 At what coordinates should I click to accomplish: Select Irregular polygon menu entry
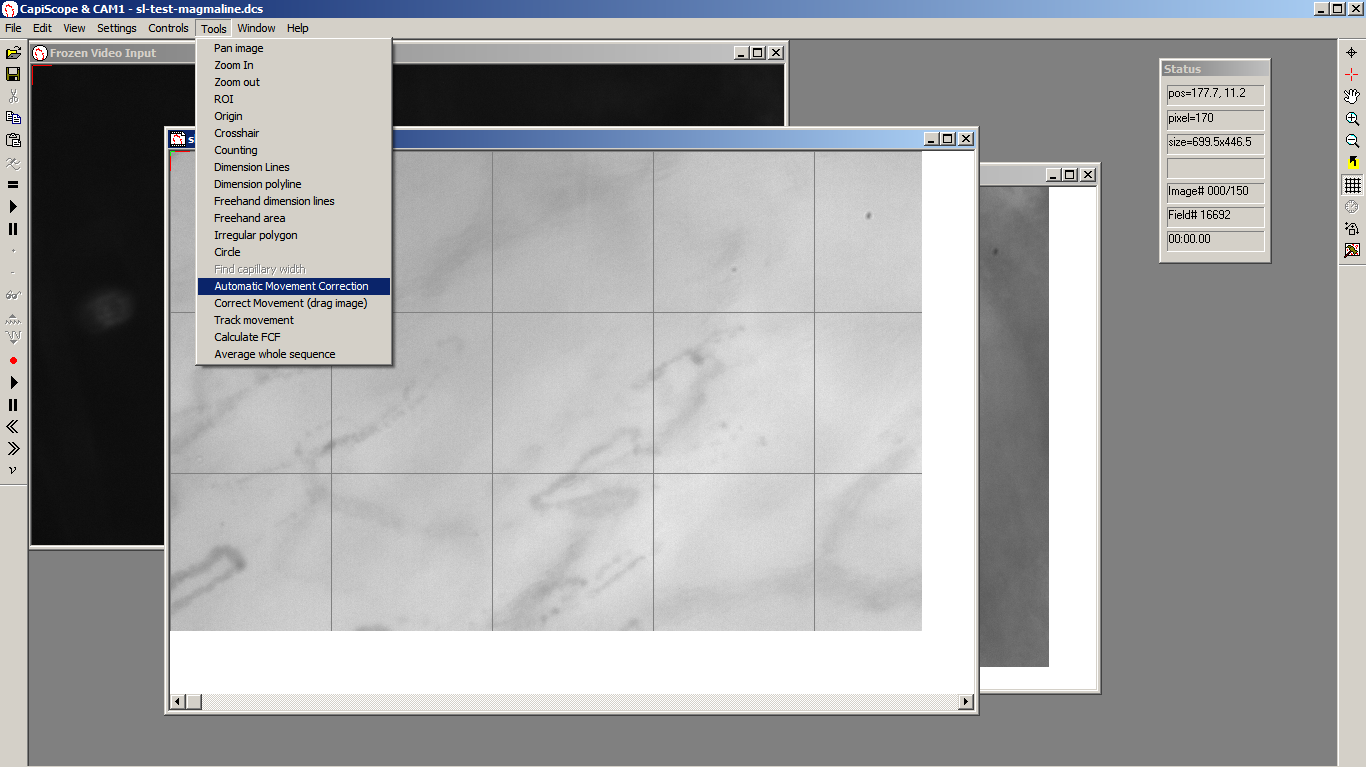point(293,235)
